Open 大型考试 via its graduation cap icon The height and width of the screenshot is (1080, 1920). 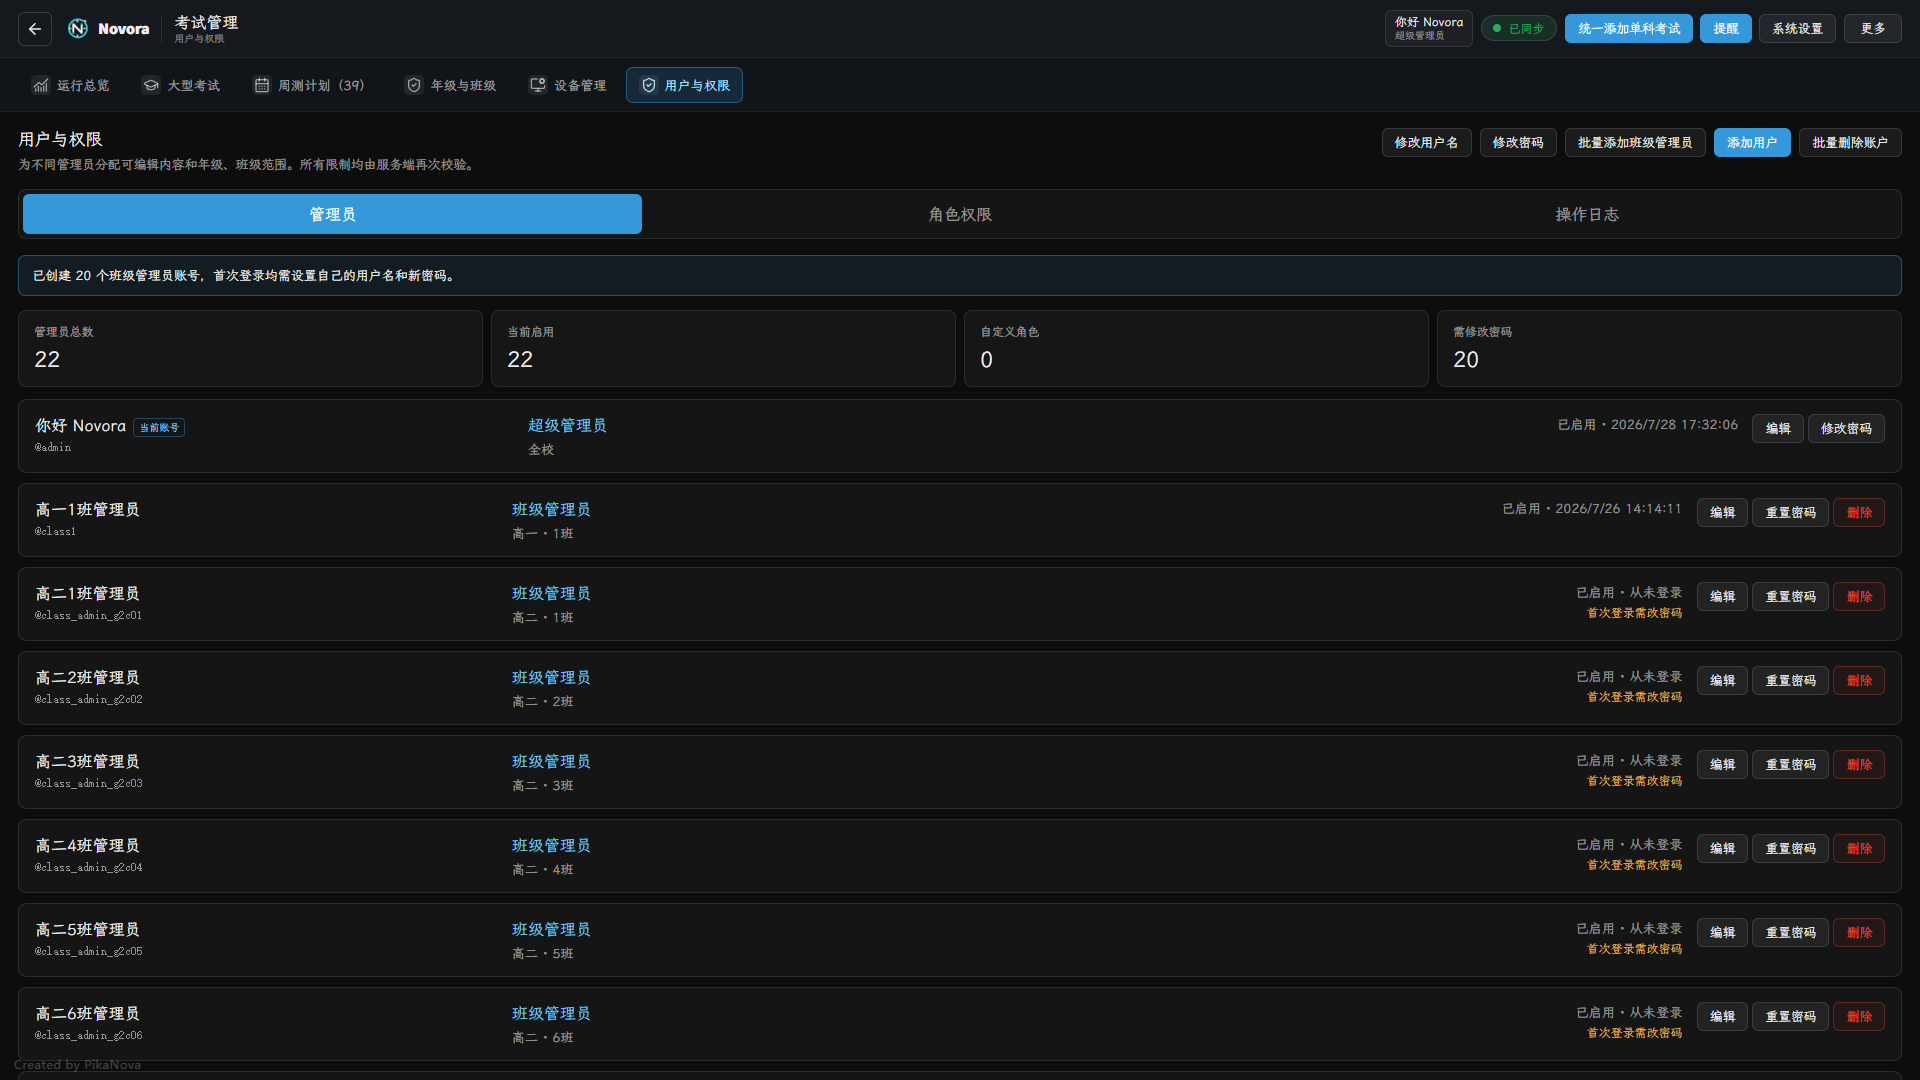[151, 85]
